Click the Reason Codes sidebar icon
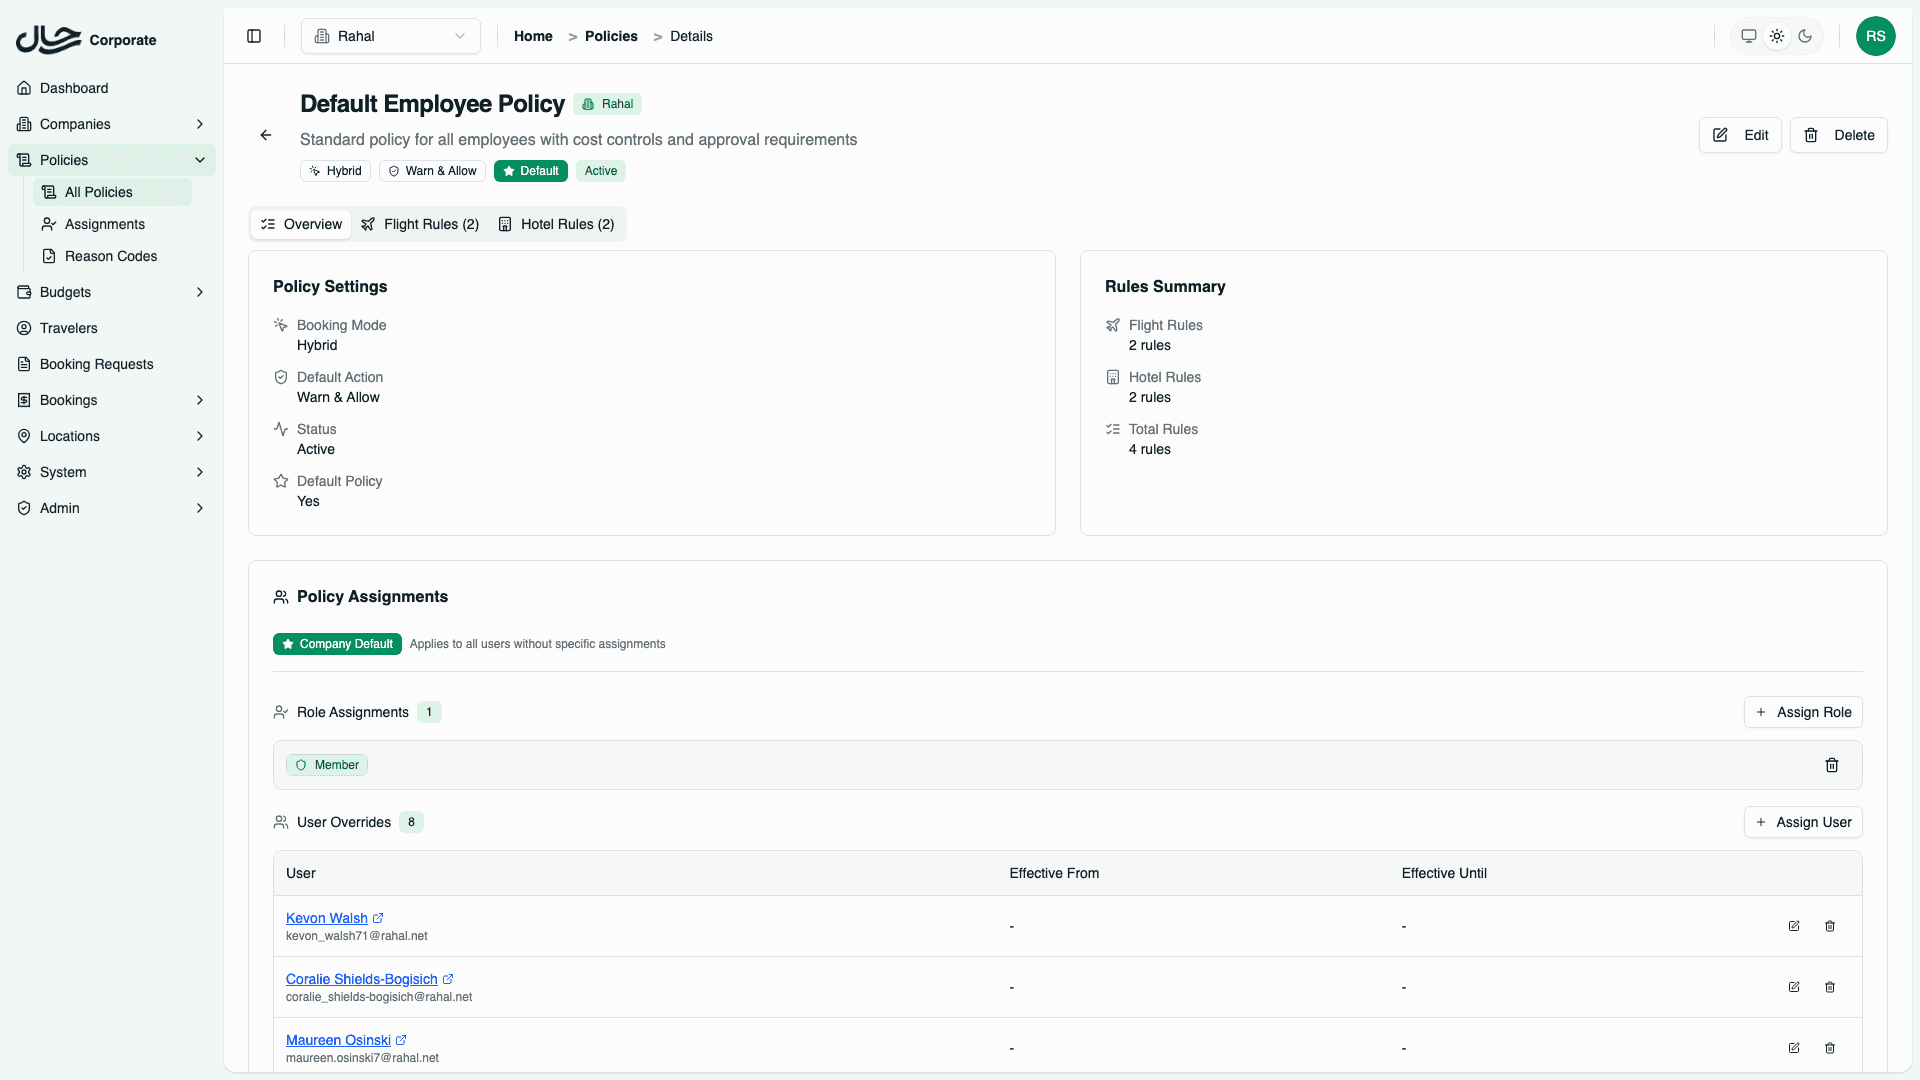Viewport: 1920px width, 1080px height. [49, 256]
